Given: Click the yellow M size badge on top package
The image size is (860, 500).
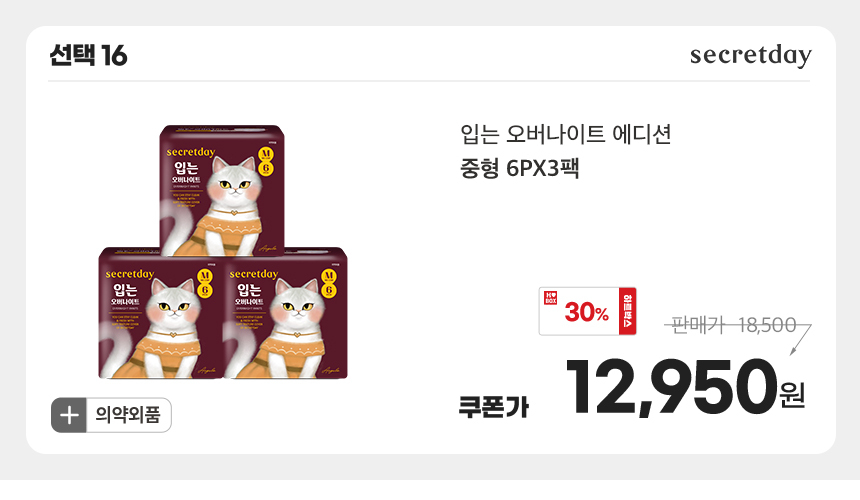Looking at the screenshot, I should point(266,154).
